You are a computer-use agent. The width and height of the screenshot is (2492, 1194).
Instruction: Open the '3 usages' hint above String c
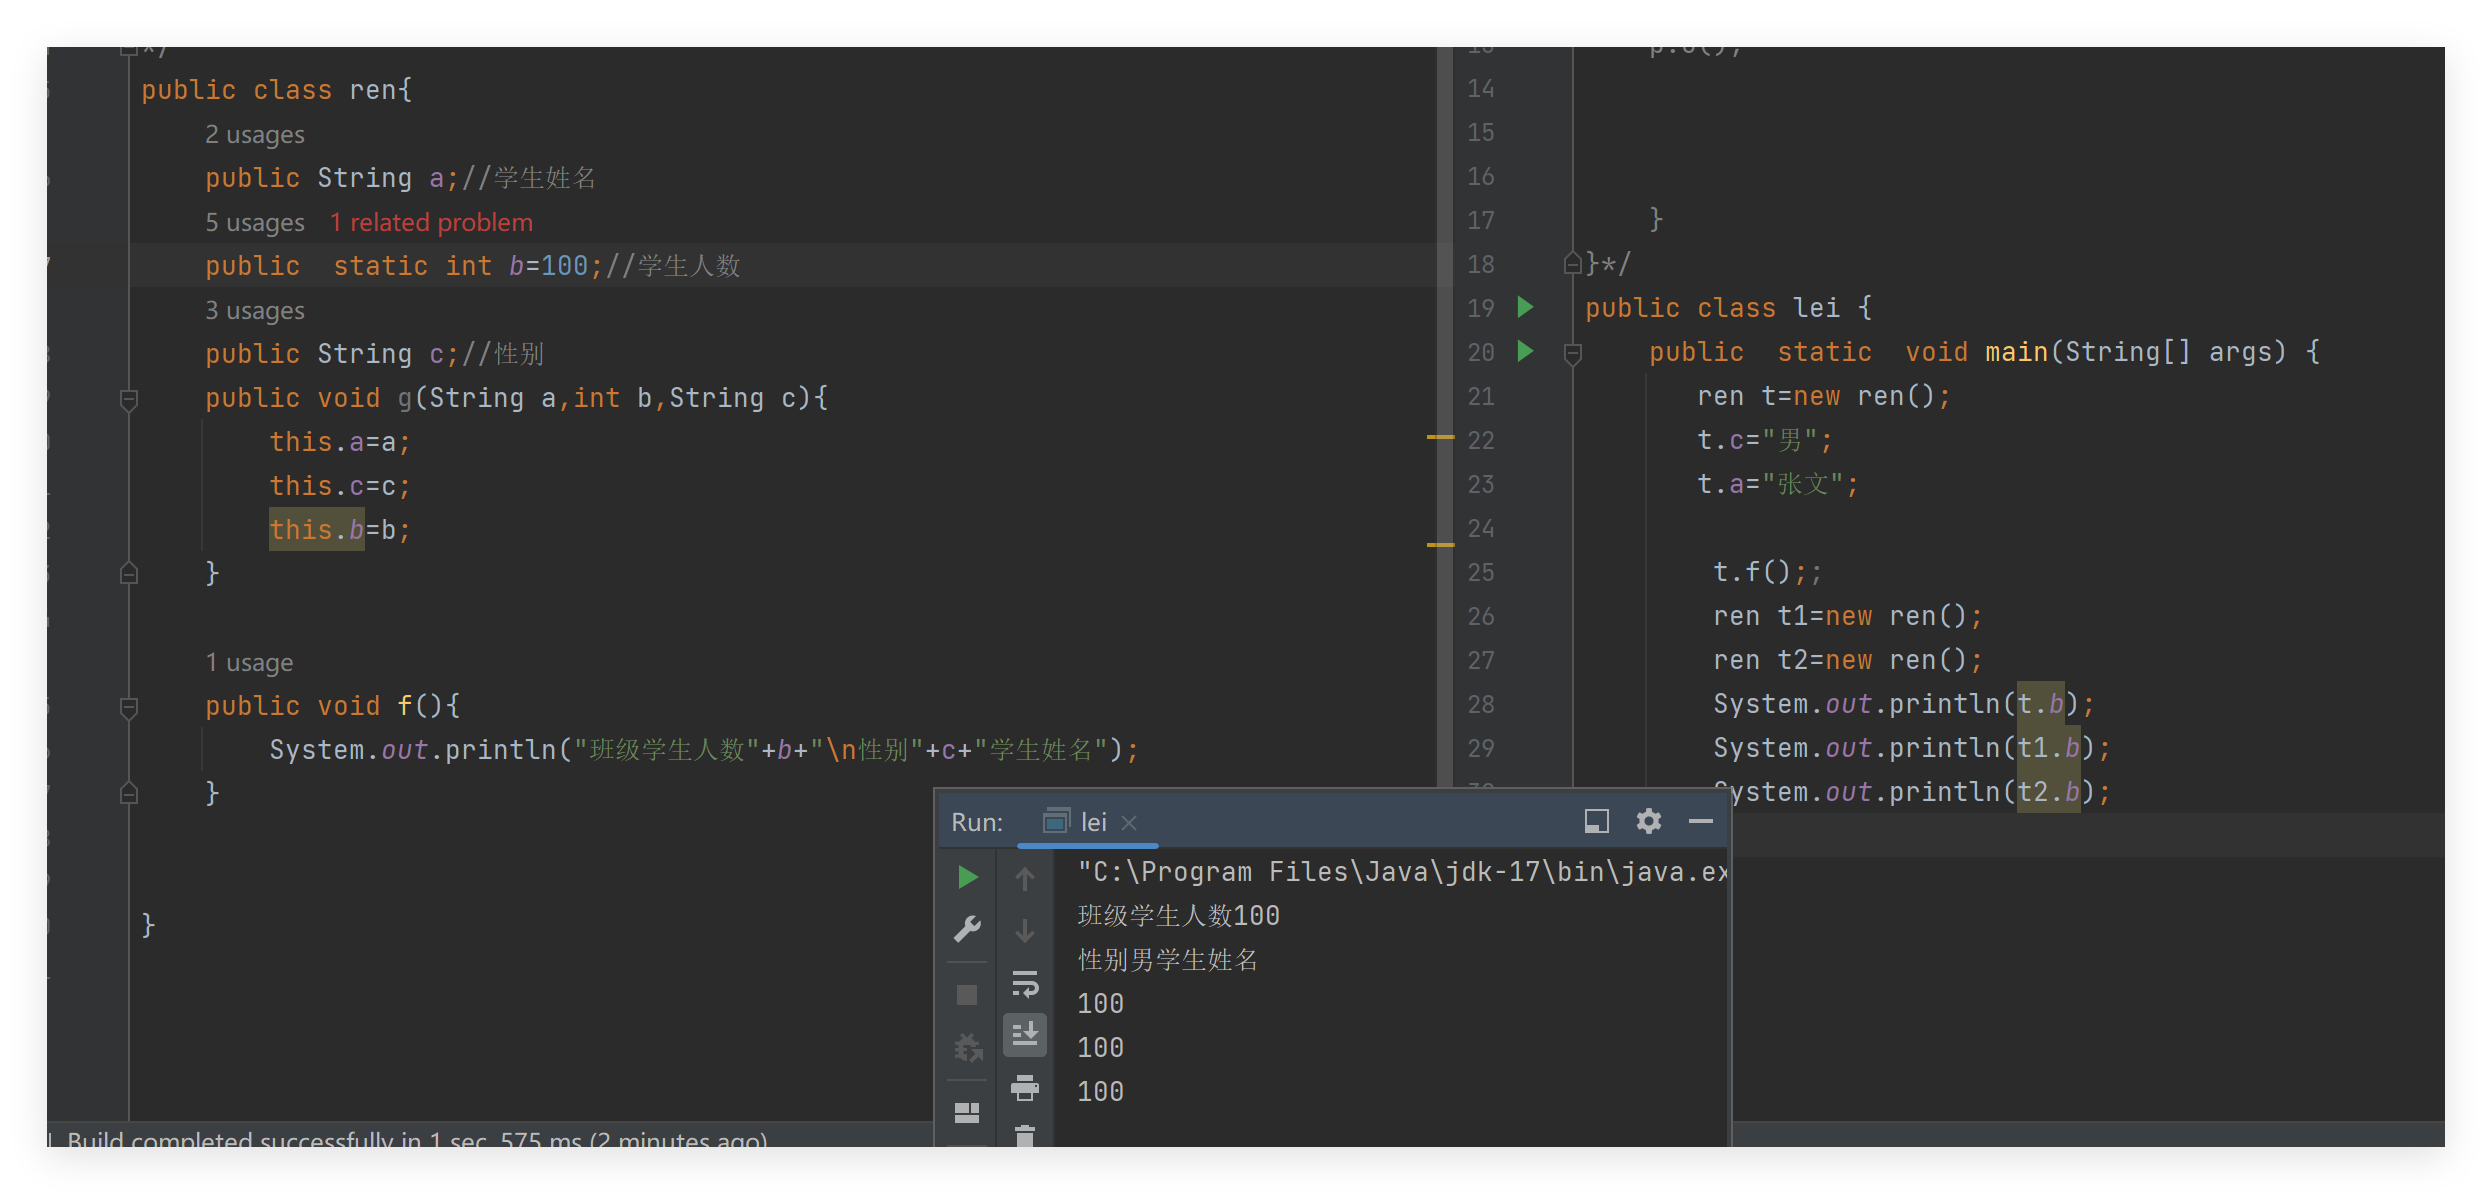coord(255,310)
